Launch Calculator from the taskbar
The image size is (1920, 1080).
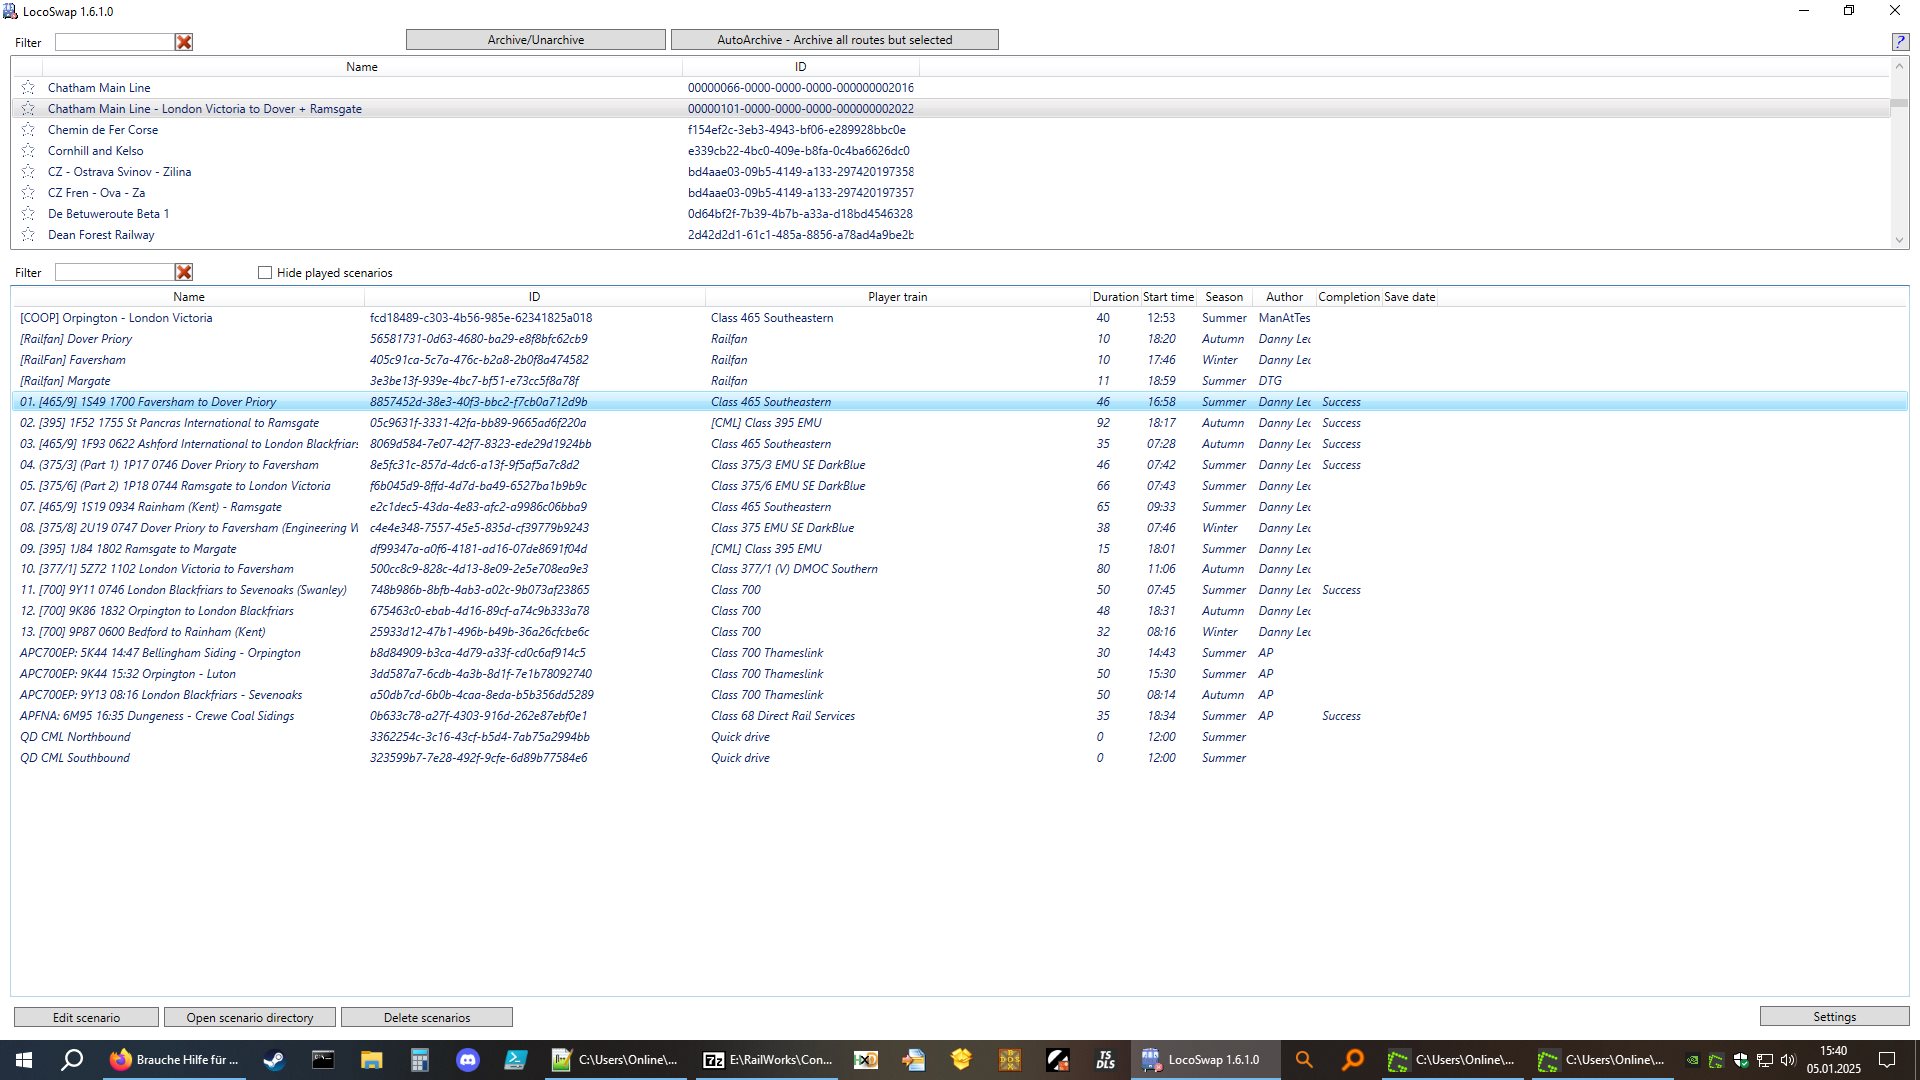coord(419,1060)
